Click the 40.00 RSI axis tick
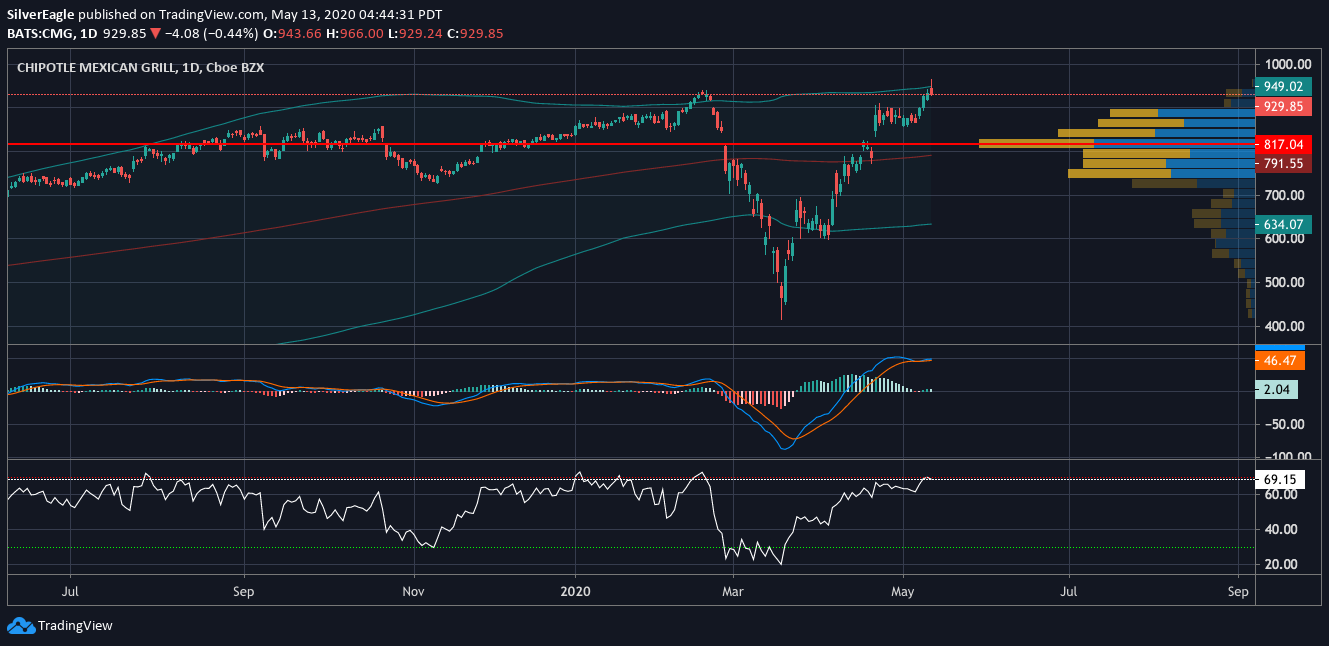Image resolution: width=1329 pixels, height=646 pixels. (x=1280, y=529)
